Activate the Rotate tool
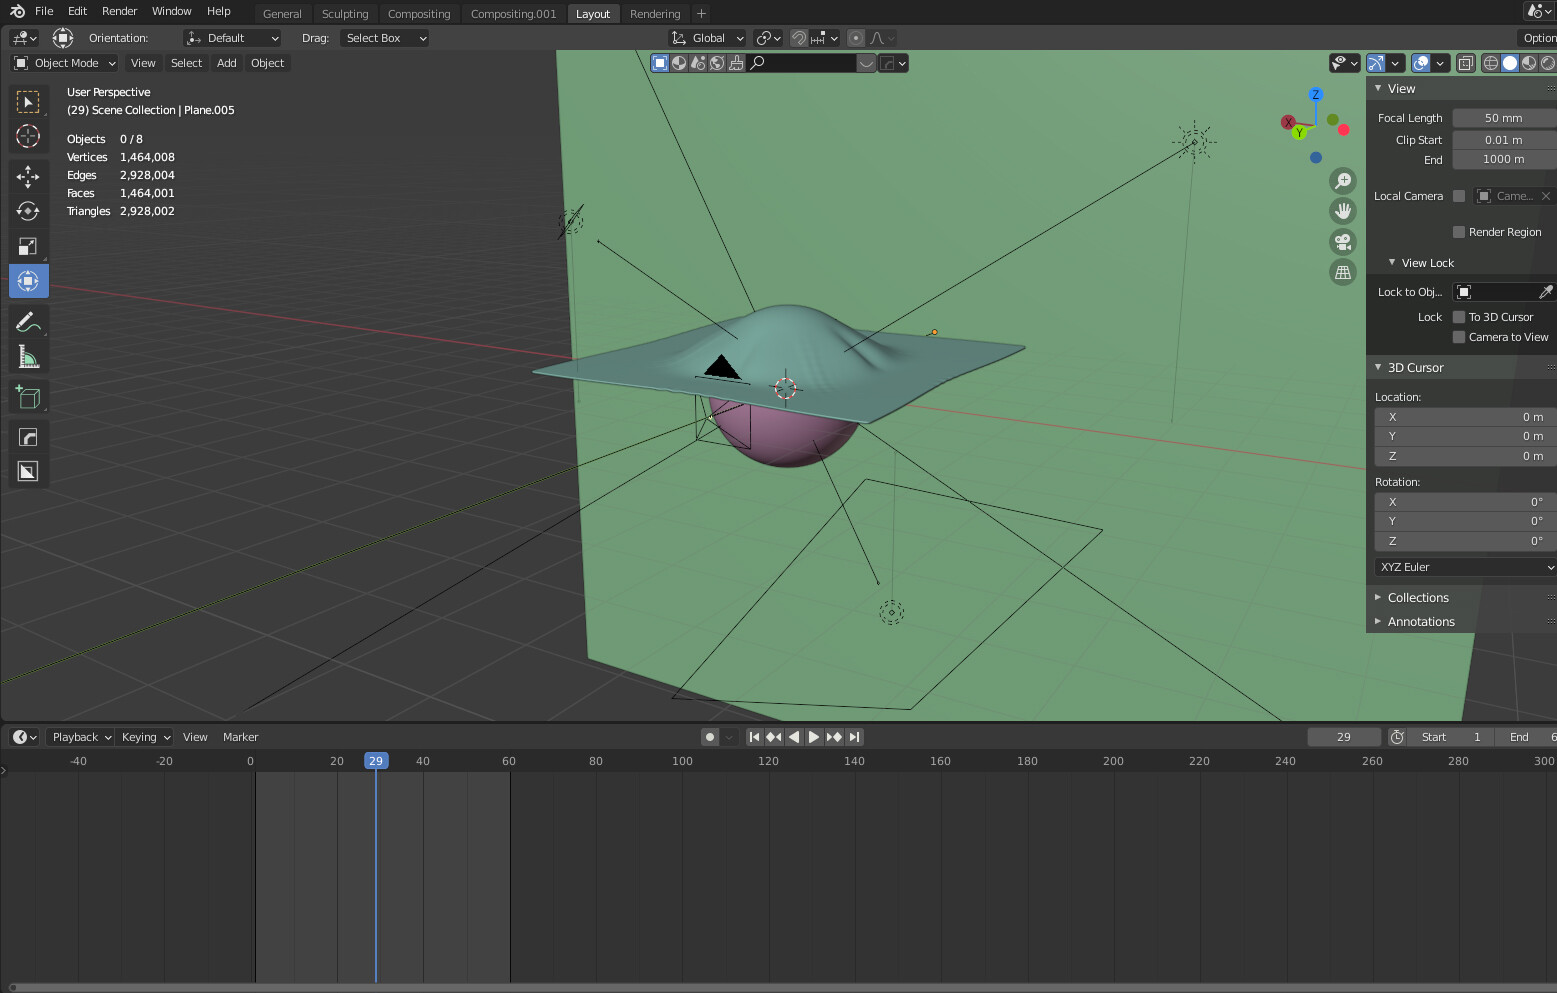1557x993 pixels. point(28,211)
